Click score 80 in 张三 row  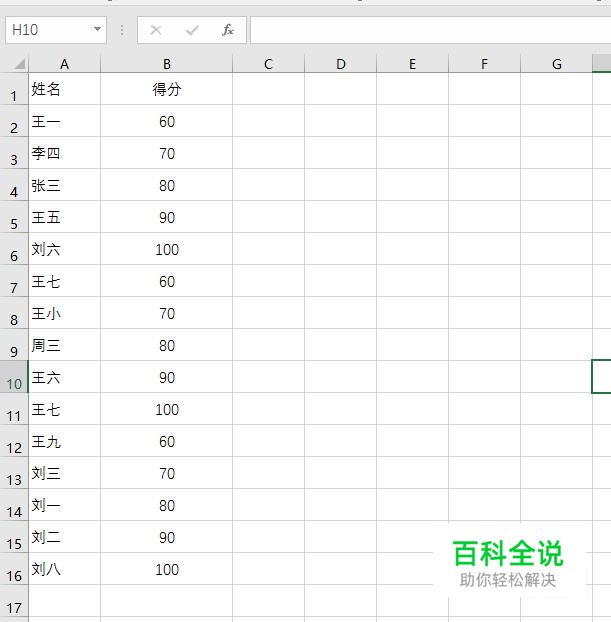click(167, 185)
